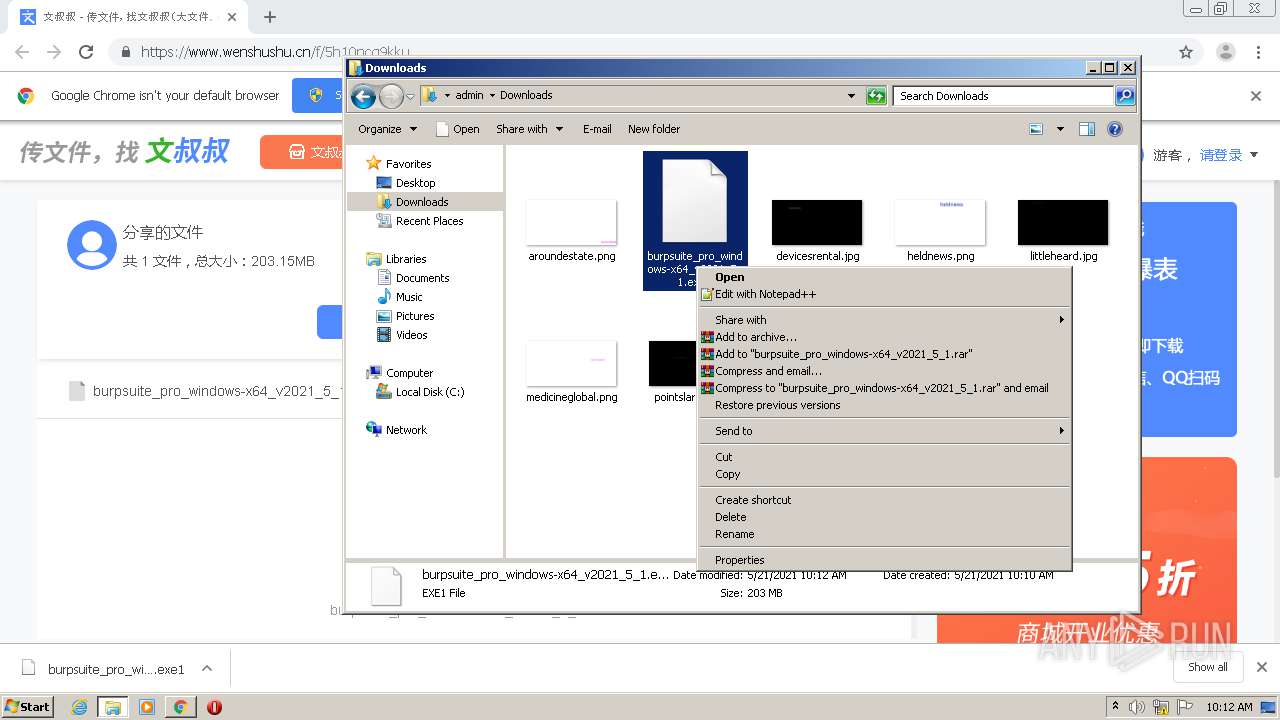Image resolution: width=1280 pixels, height=720 pixels.
Task: Click the Change your view icon
Action: click(x=1036, y=129)
